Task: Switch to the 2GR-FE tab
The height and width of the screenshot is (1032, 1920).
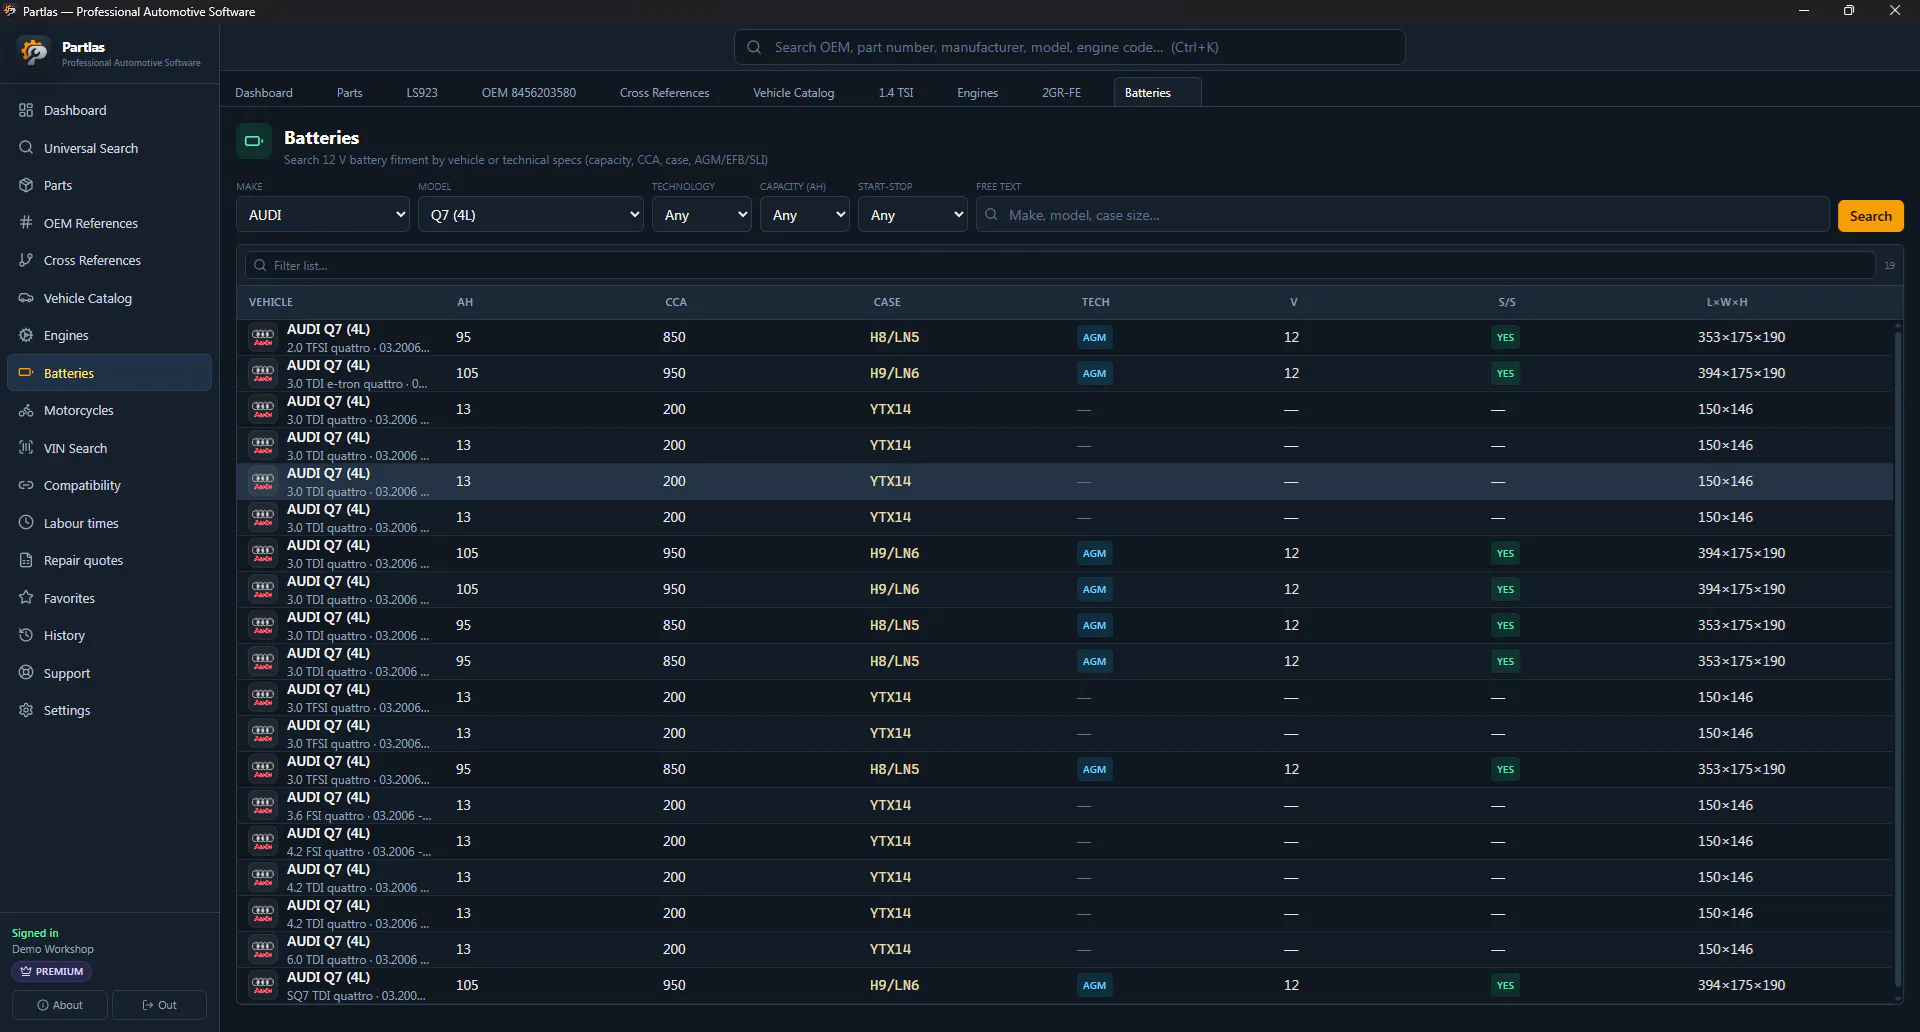Action: click(x=1061, y=93)
